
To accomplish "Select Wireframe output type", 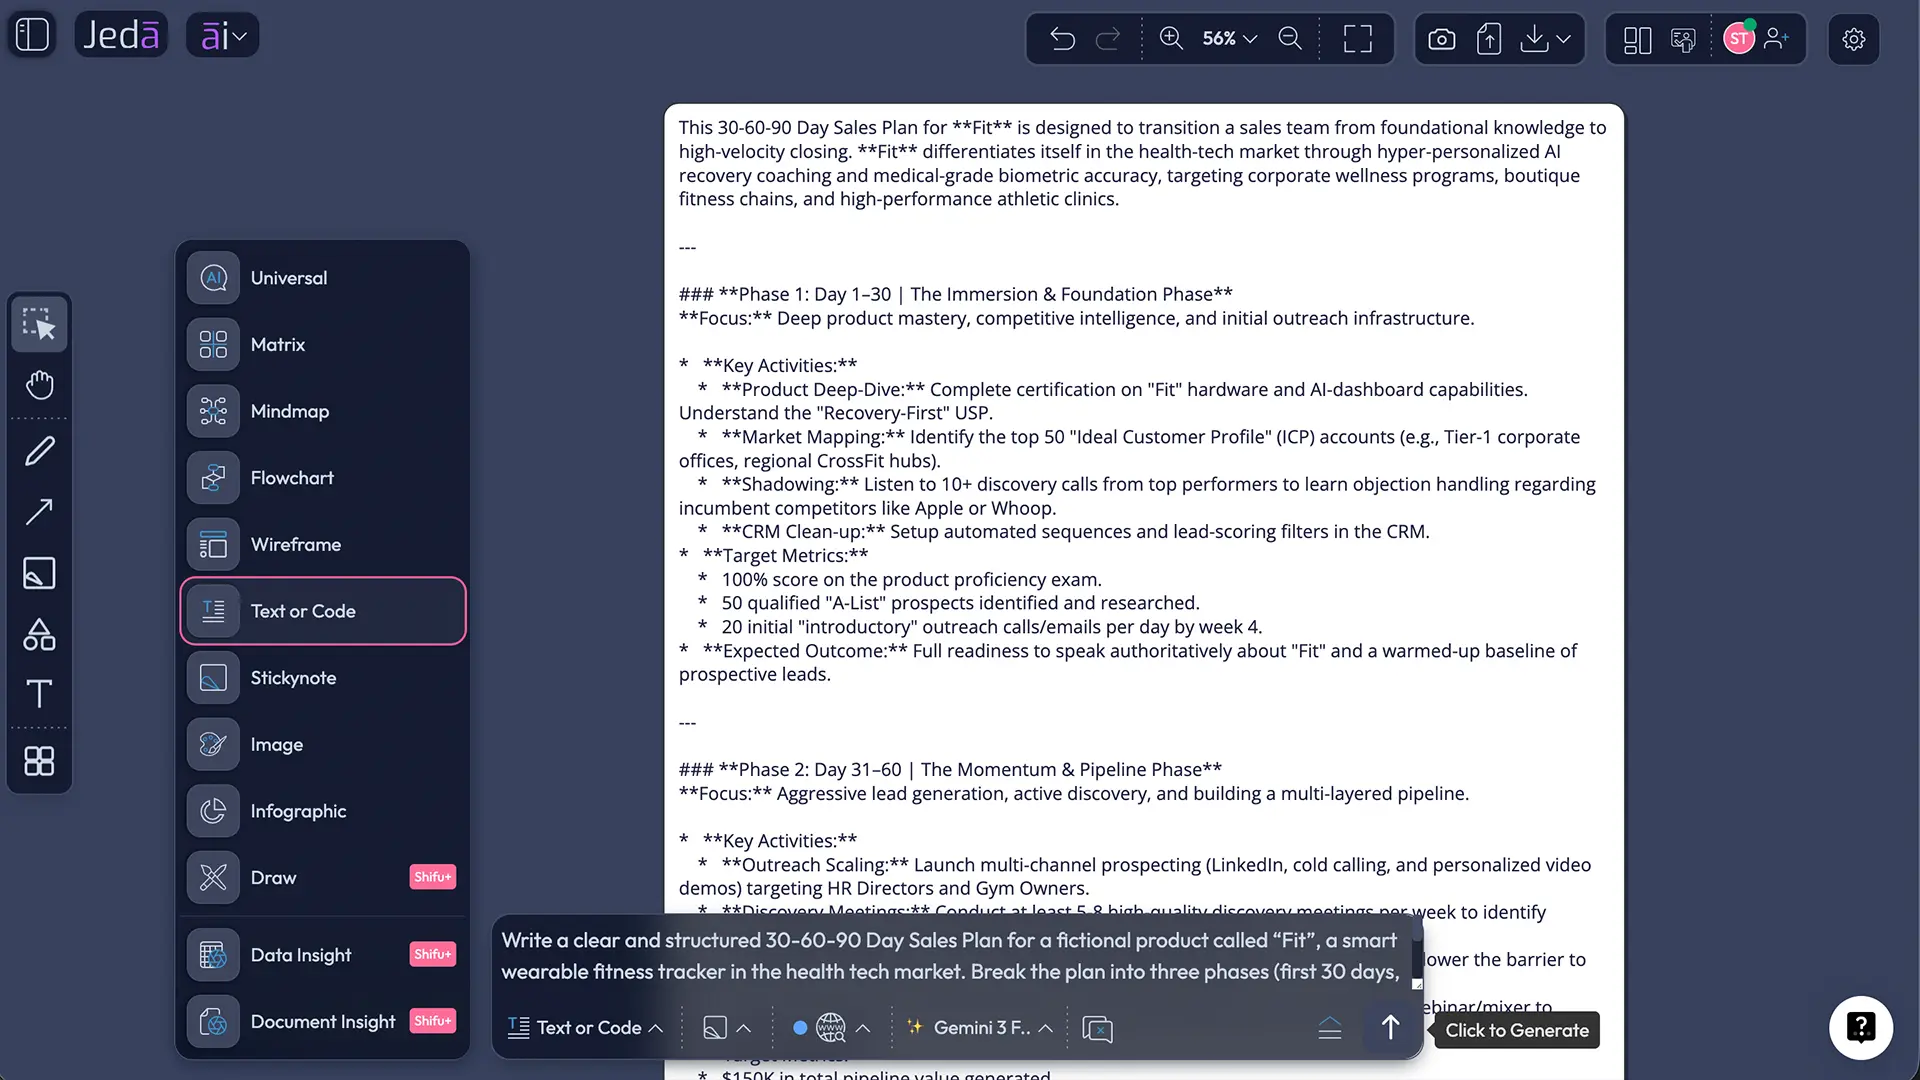I will click(323, 544).
